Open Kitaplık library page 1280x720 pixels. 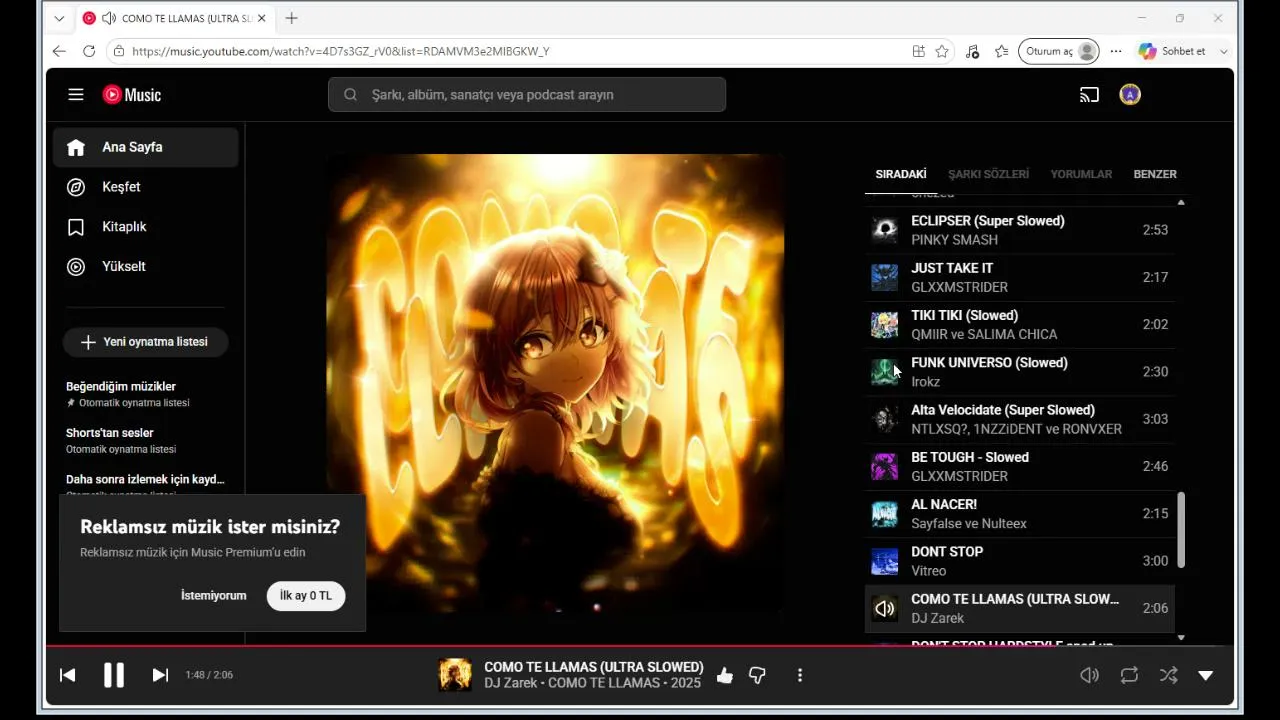click(x=146, y=227)
